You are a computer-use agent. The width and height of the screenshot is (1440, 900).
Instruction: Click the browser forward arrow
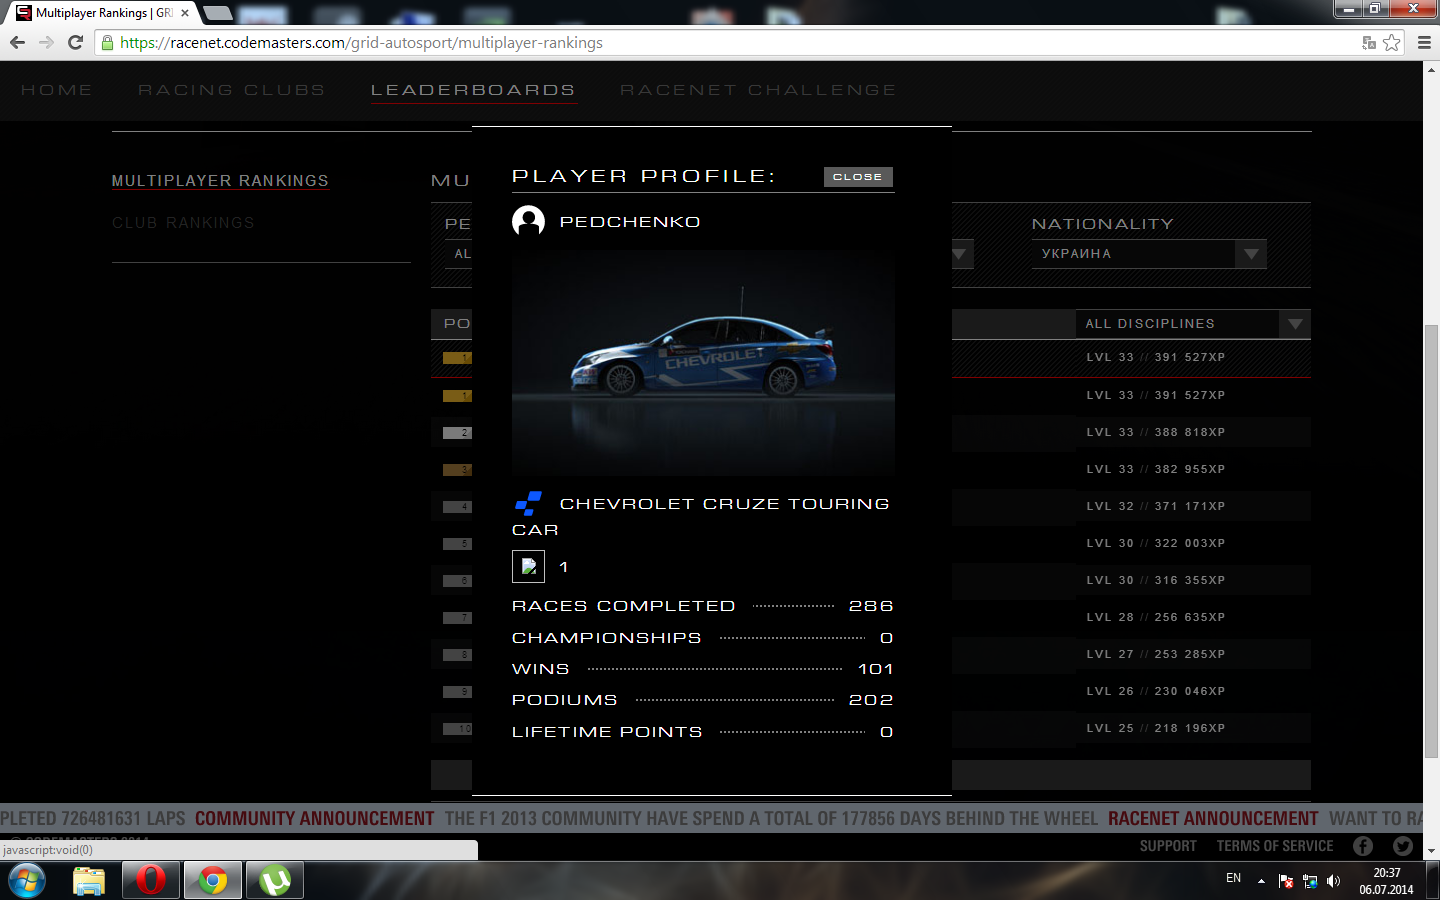(46, 43)
